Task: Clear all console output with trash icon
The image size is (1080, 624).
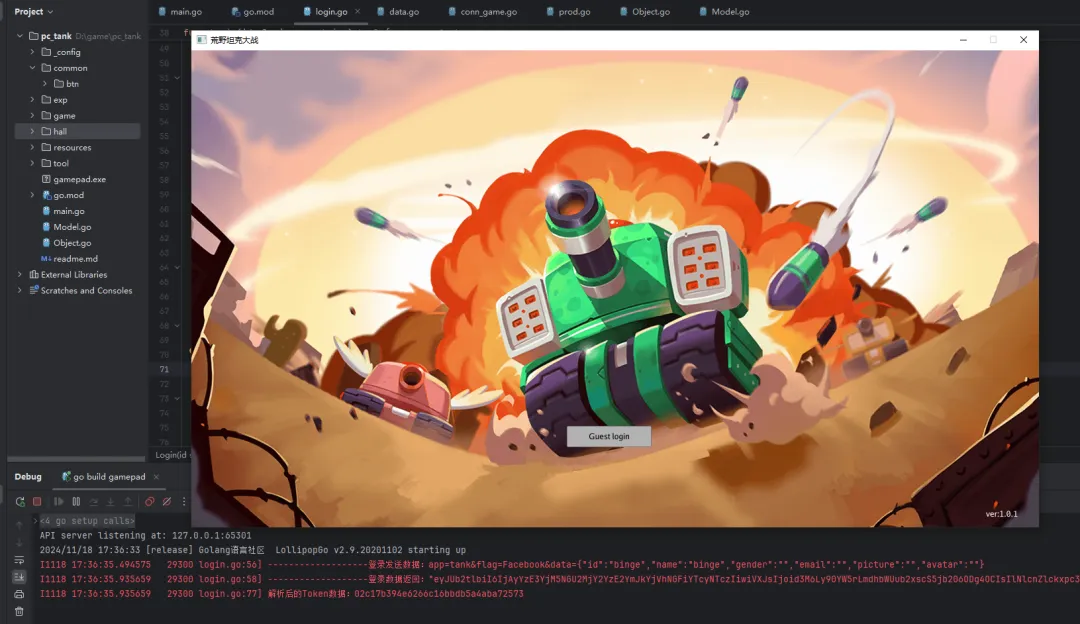Action: pyautogui.click(x=19, y=612)
